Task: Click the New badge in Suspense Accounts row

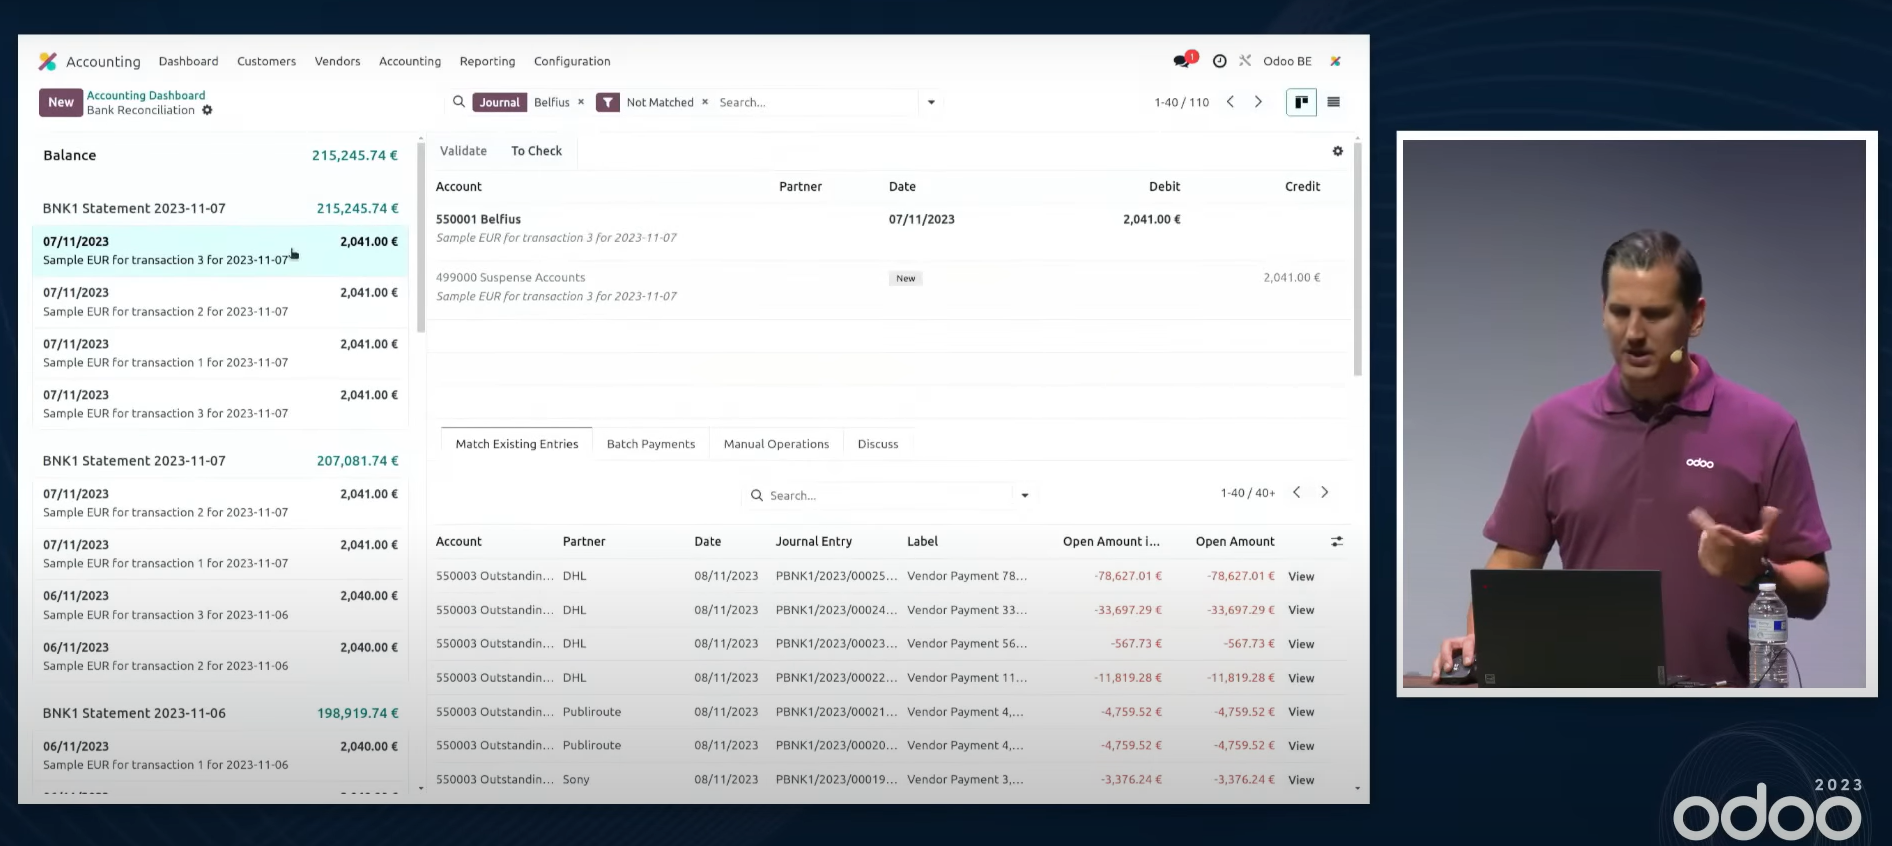Action: 905,278
